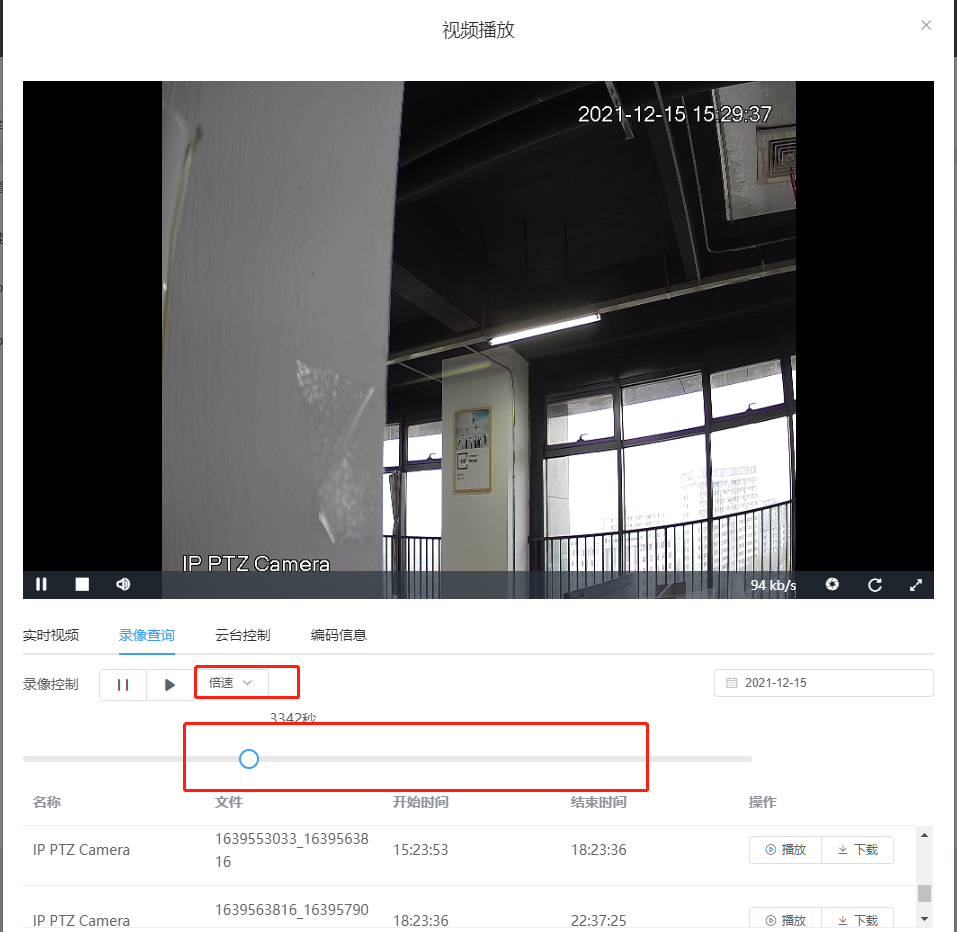Image resolution: width=957 pixels, height=932 pixels.
Task: Open the 实时视频 tab
Action: (50, 634)
